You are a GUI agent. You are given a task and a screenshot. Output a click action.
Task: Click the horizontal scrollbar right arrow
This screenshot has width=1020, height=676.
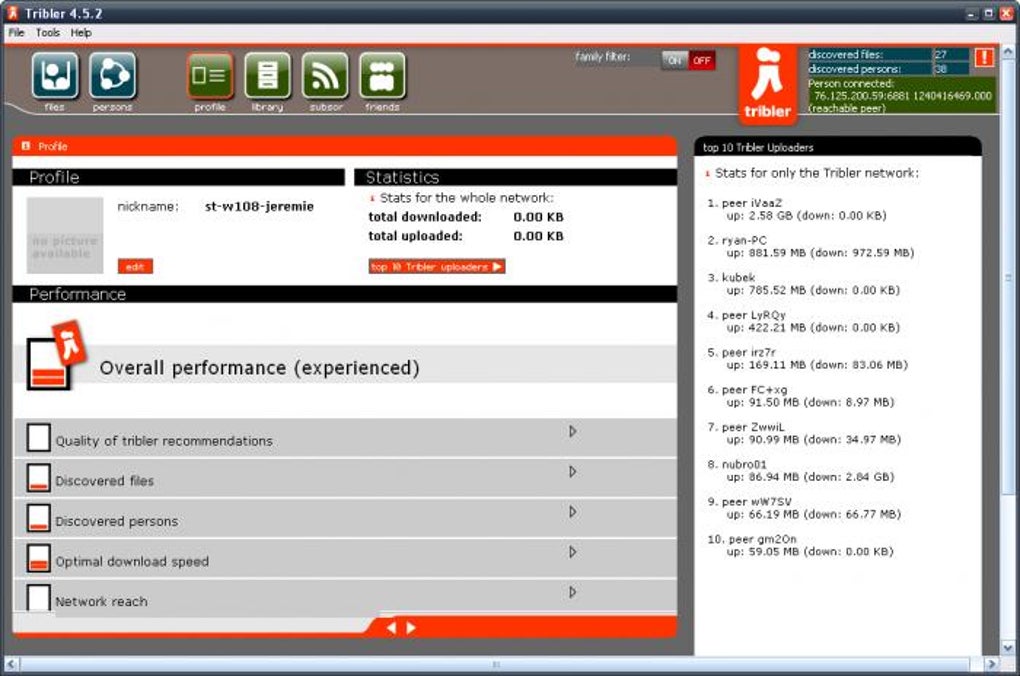[x=991, y=664]
